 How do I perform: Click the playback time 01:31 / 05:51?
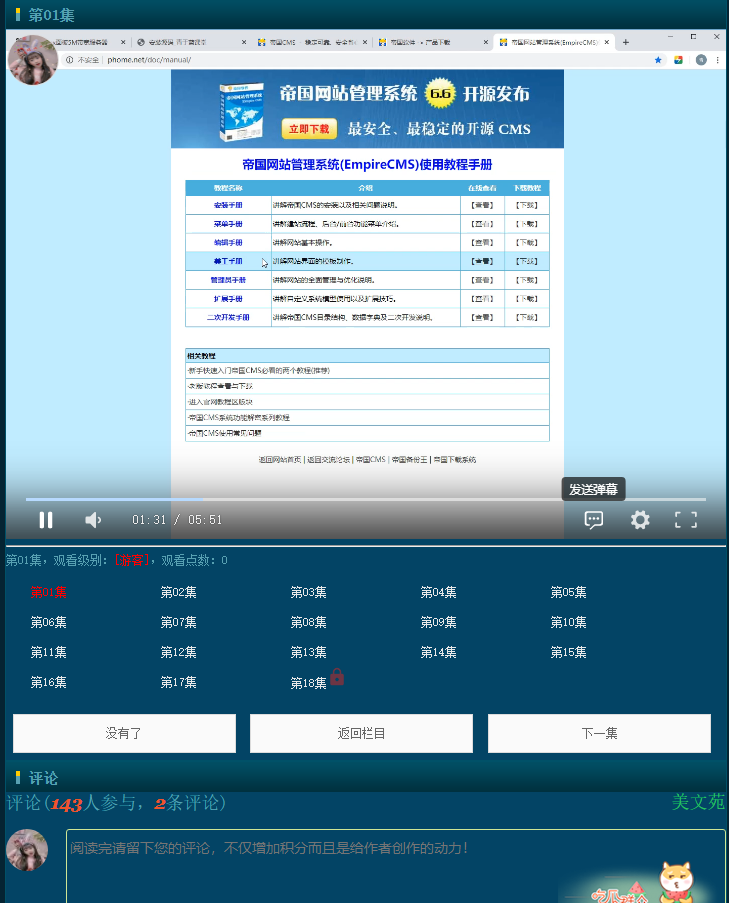click(177, 520)
